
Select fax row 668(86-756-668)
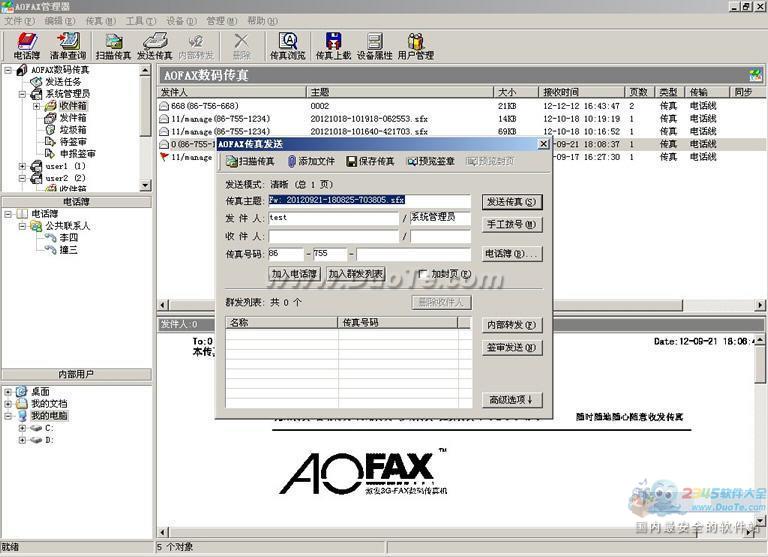tap(460, 106)
